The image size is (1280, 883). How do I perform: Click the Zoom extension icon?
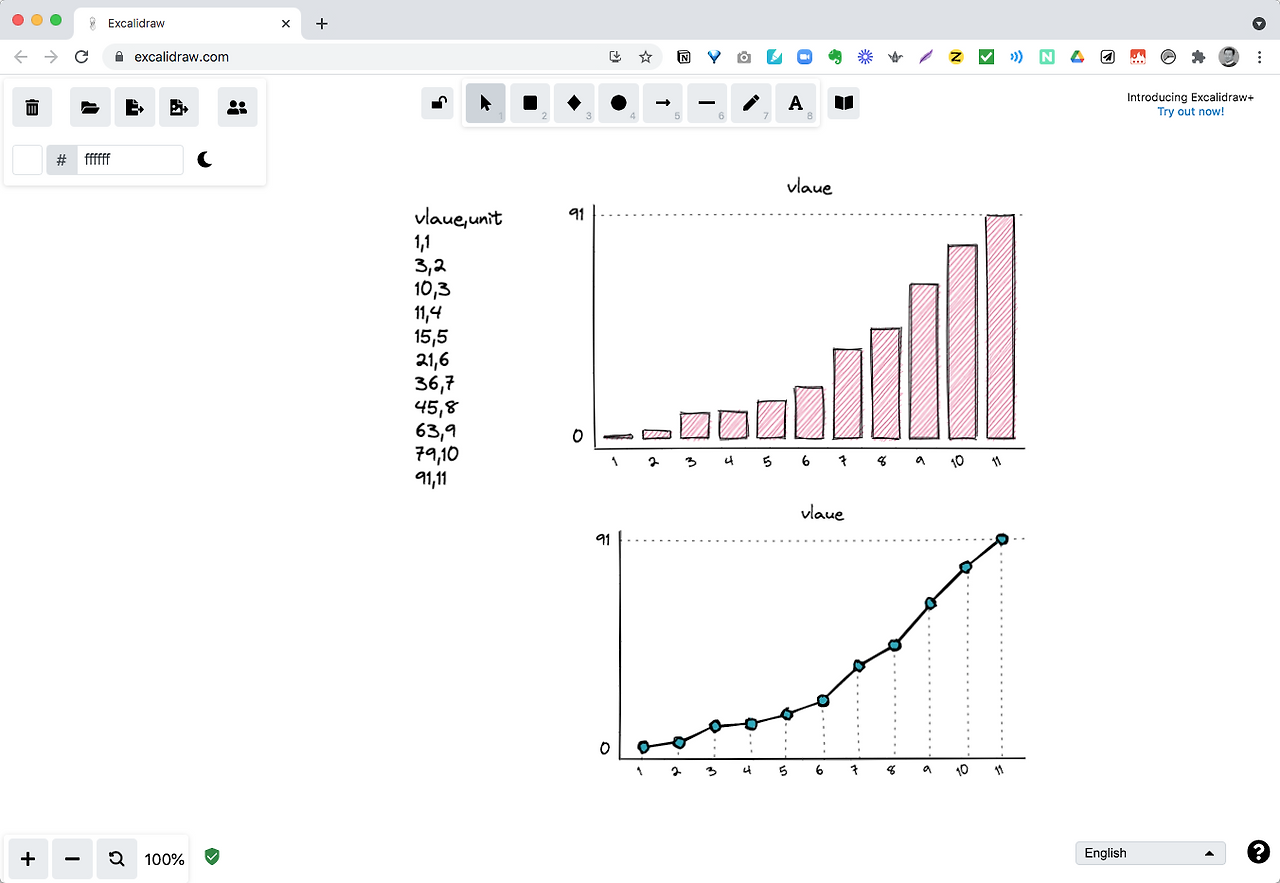coord(804,57)
